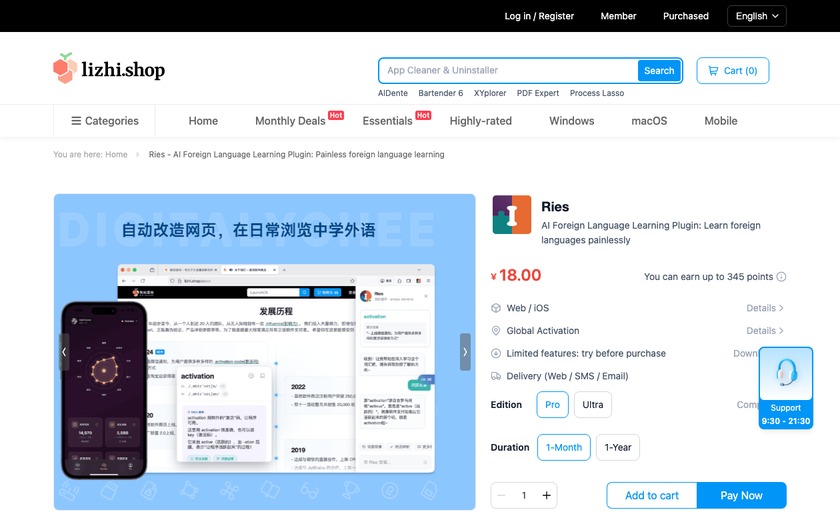Open the Windows tab
Image resolution: width=840 pixels, height=520 pixels.
tap(572, 121)
